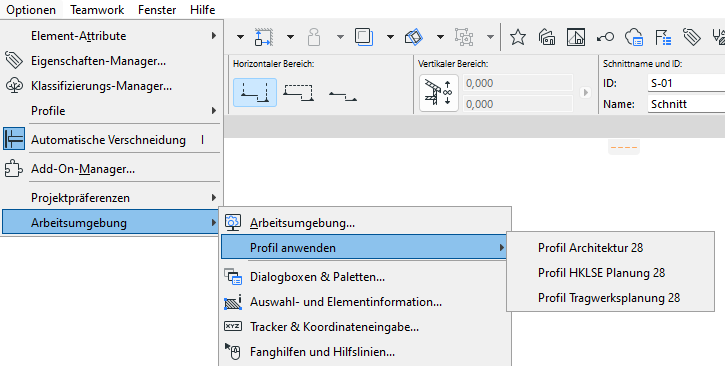Click the vertical range infinite button
This screenshot has width=725, height=366.
tap(439, 93)
